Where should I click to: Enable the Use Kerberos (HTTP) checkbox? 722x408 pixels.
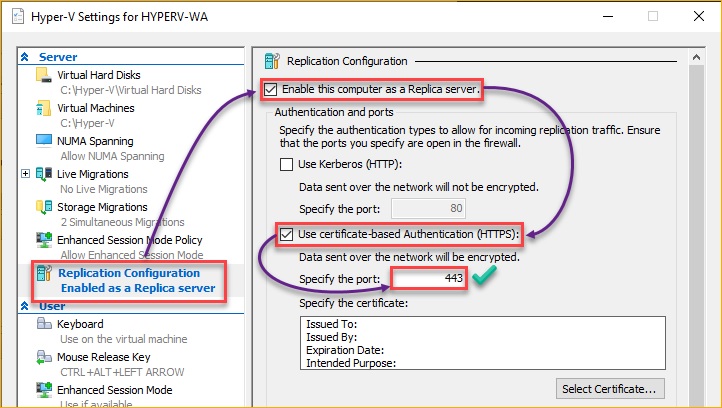coord(287,164)
